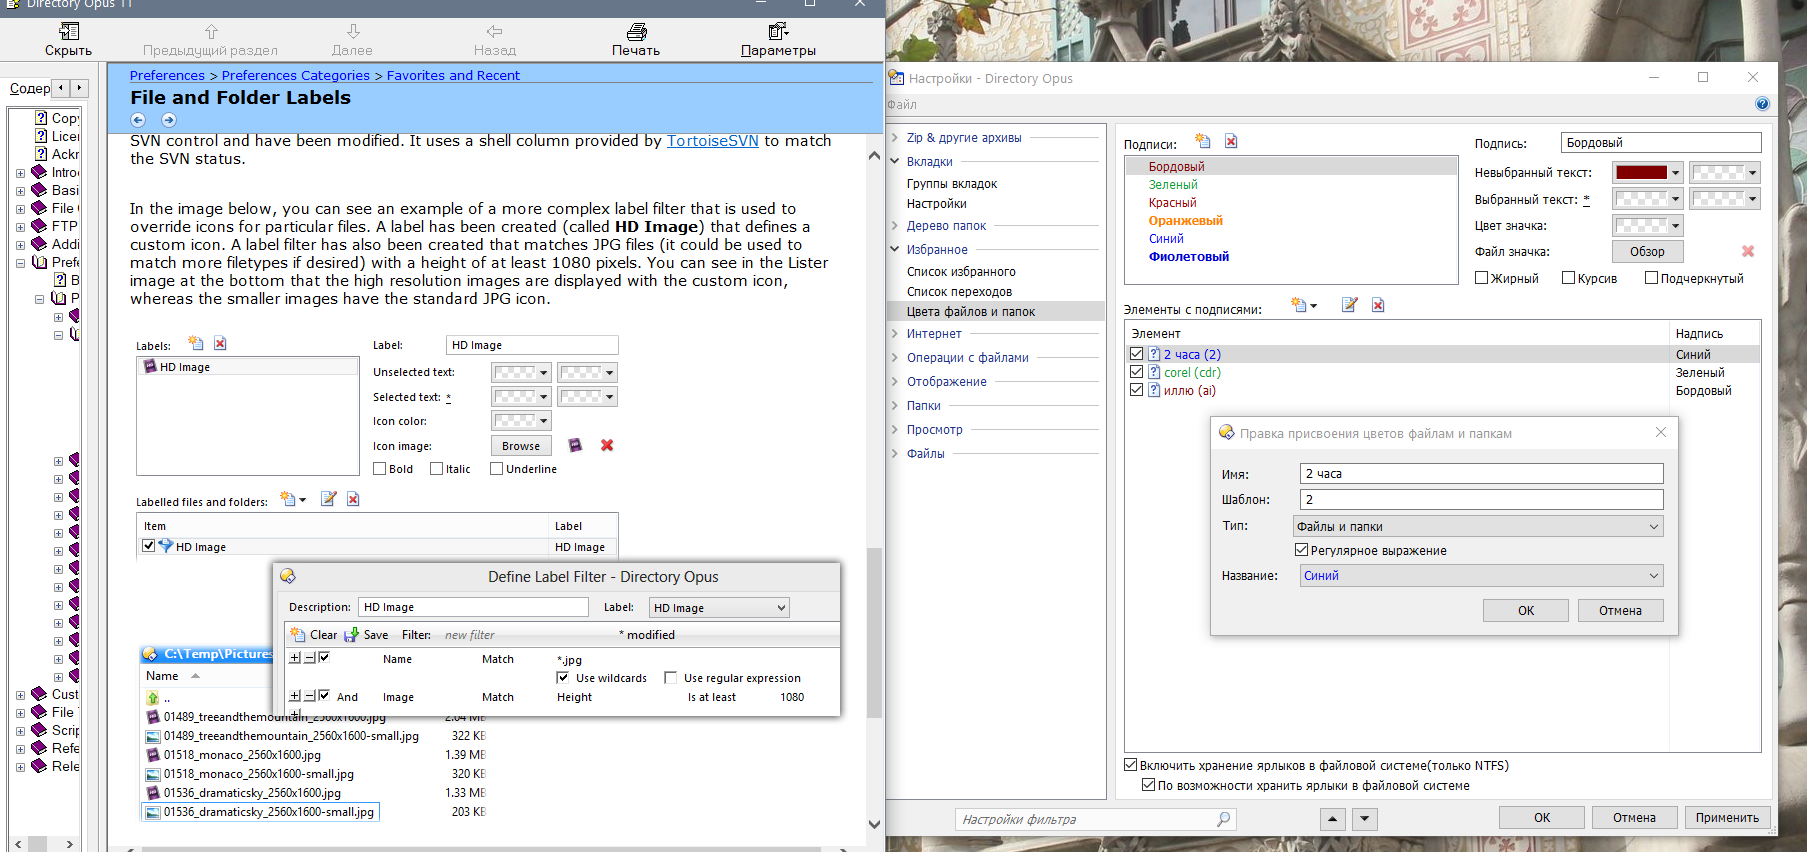Click the Подпись text field containing Бордовый
The image size is (1807, 852).
coord(1661,143)
